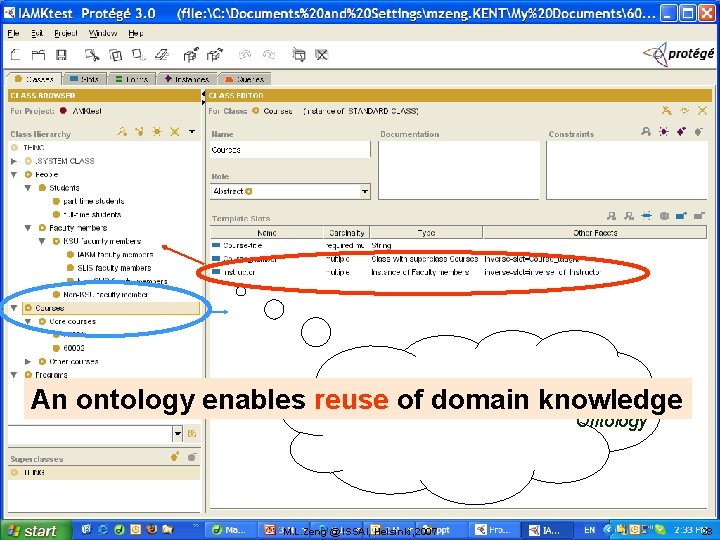Expand the :SYSTEM-CLASS tree node
Image resolution: width=720 pixels, height=540 pixels.
pos(14,161)
